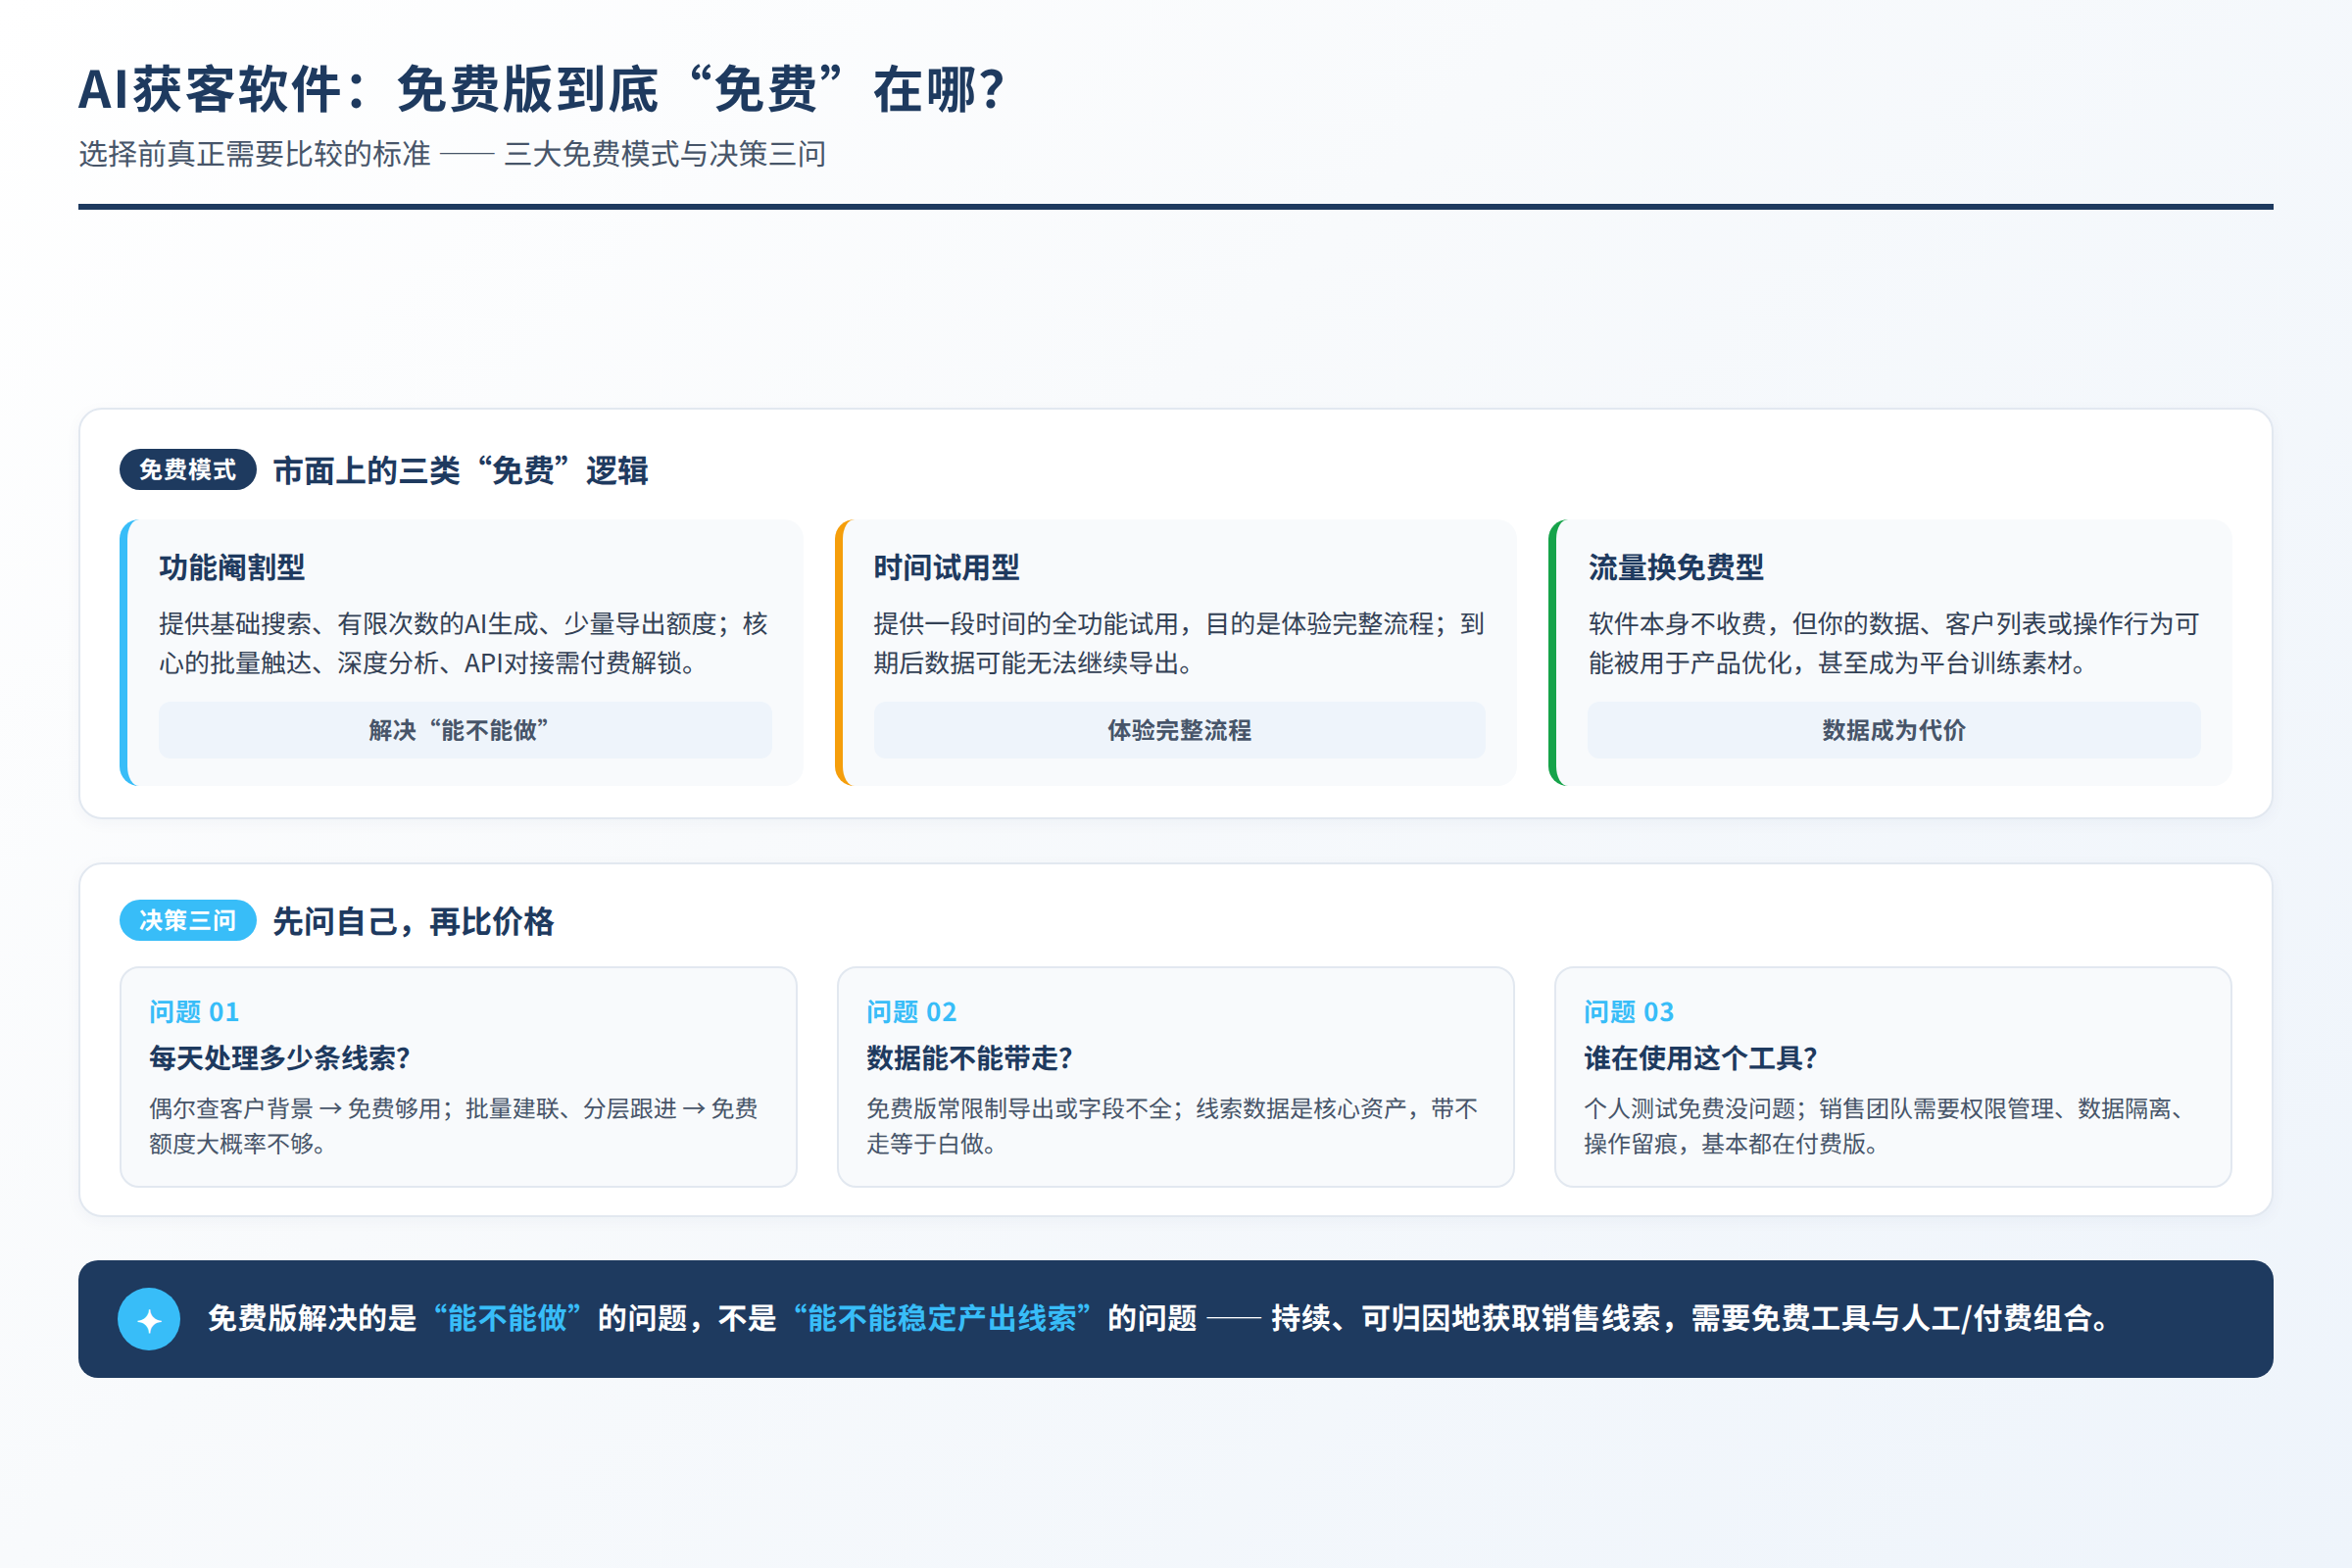The height and width of the screenshot is (1568, 2352).
Task: Click the heading 每天处理多少条线索?
Action: click(x=280, y=1058)
